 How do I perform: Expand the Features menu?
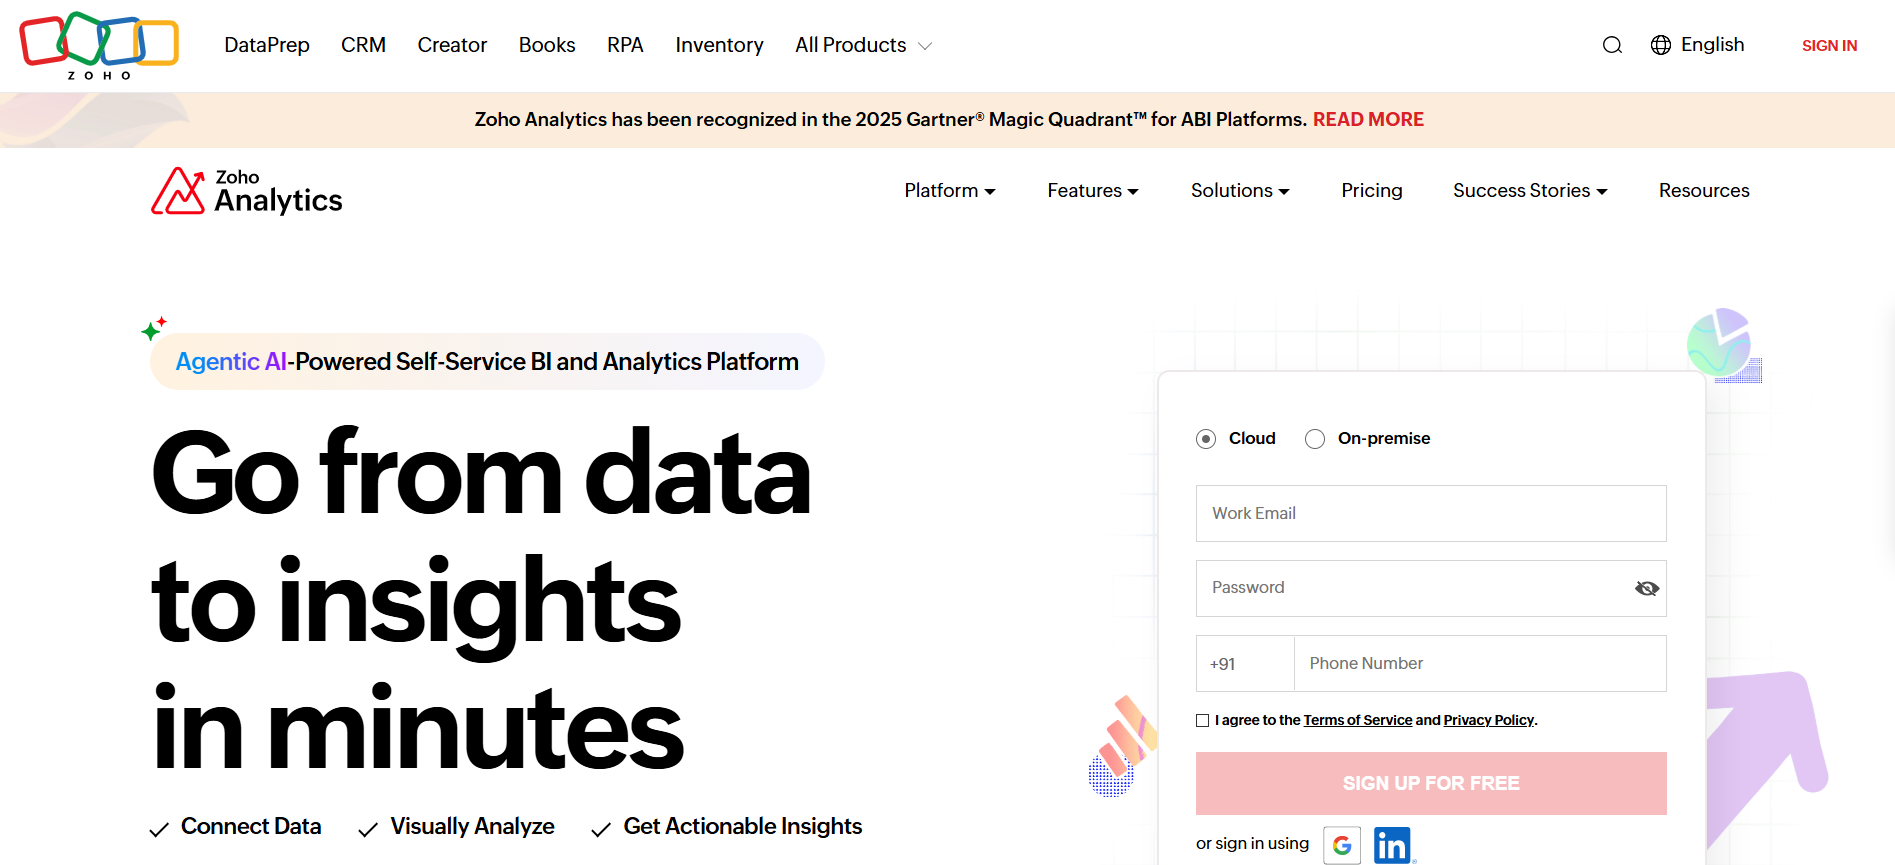point(1093,190)
